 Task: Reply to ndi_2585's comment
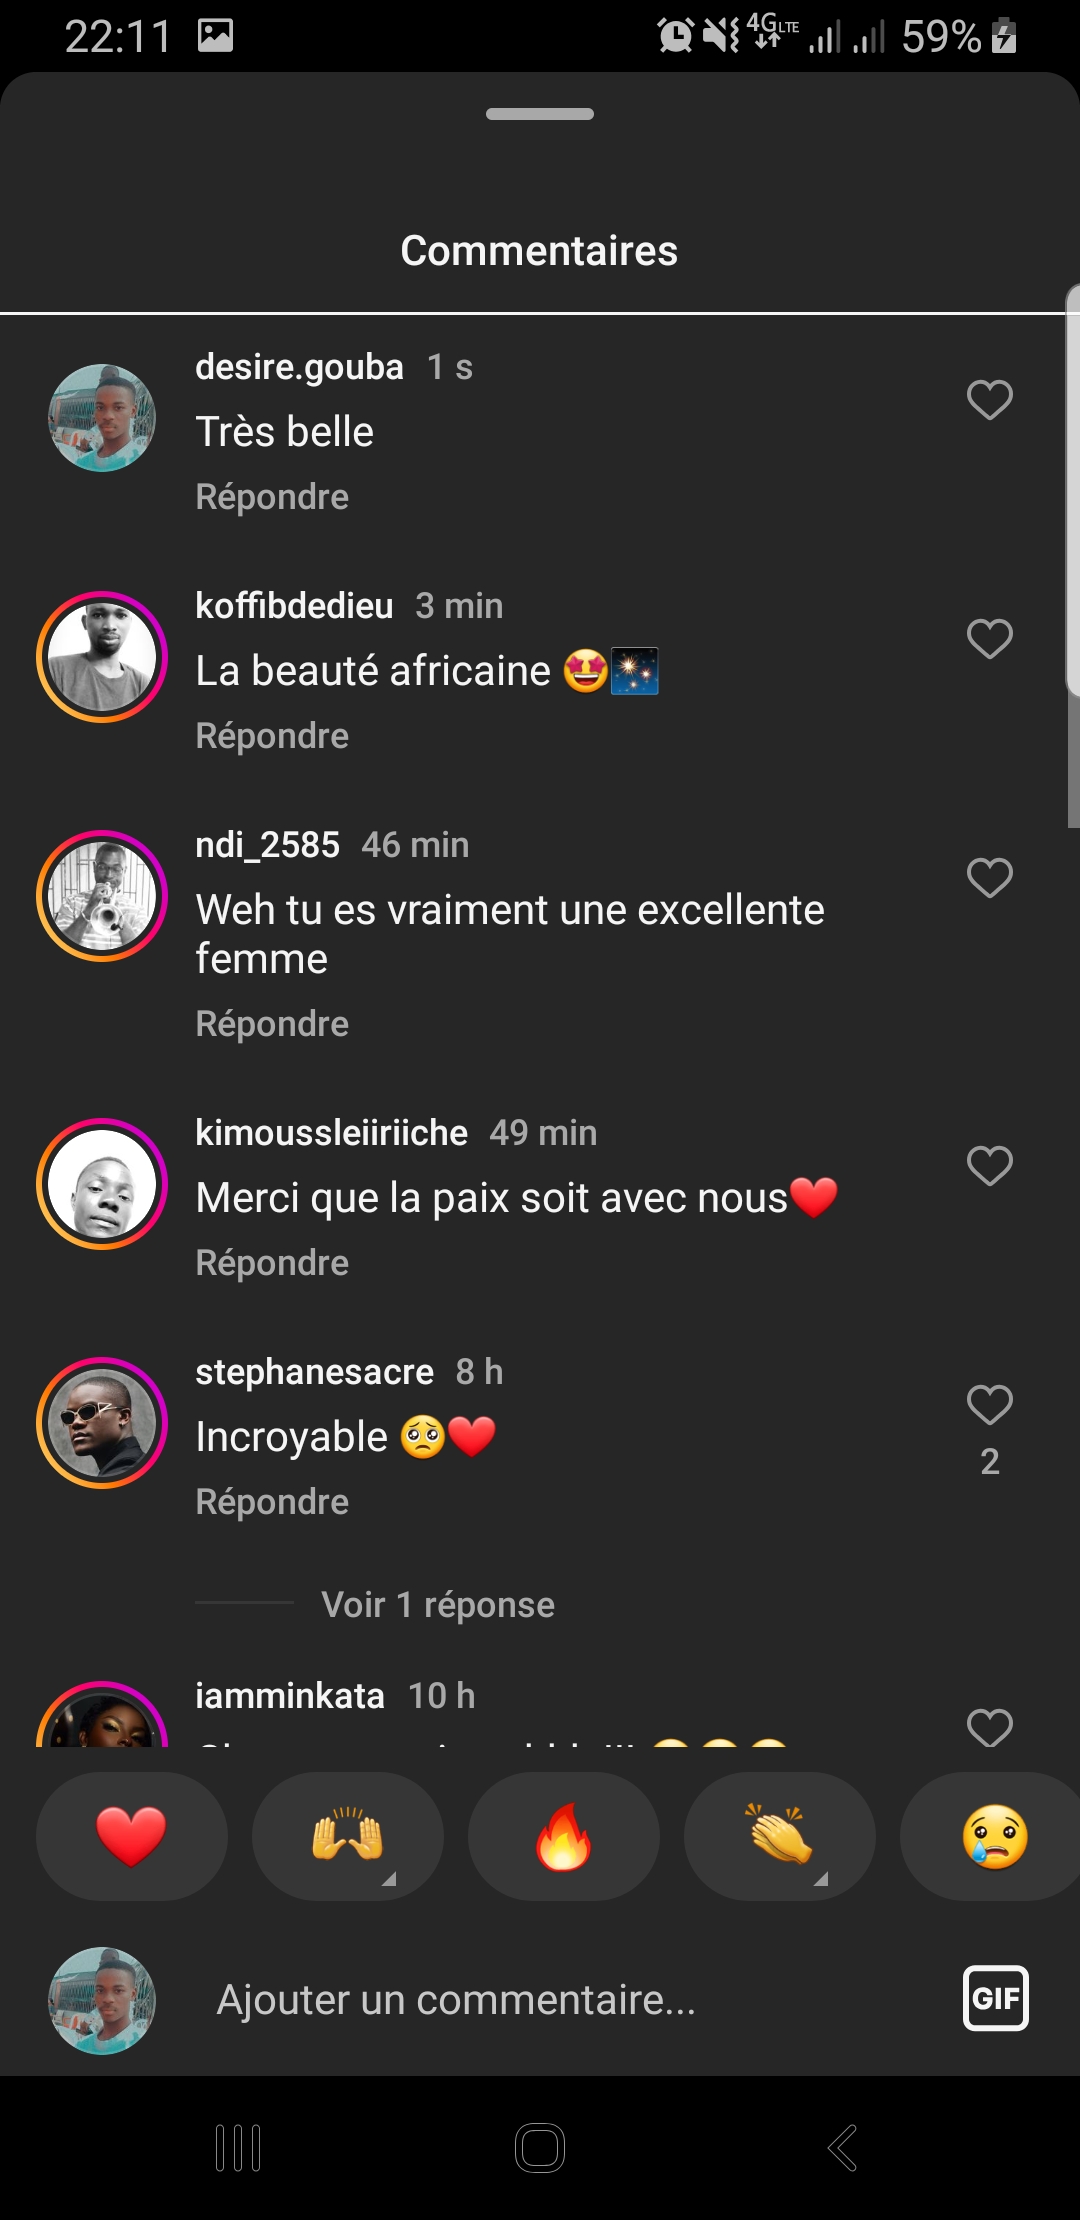(x=272, y=1024)
